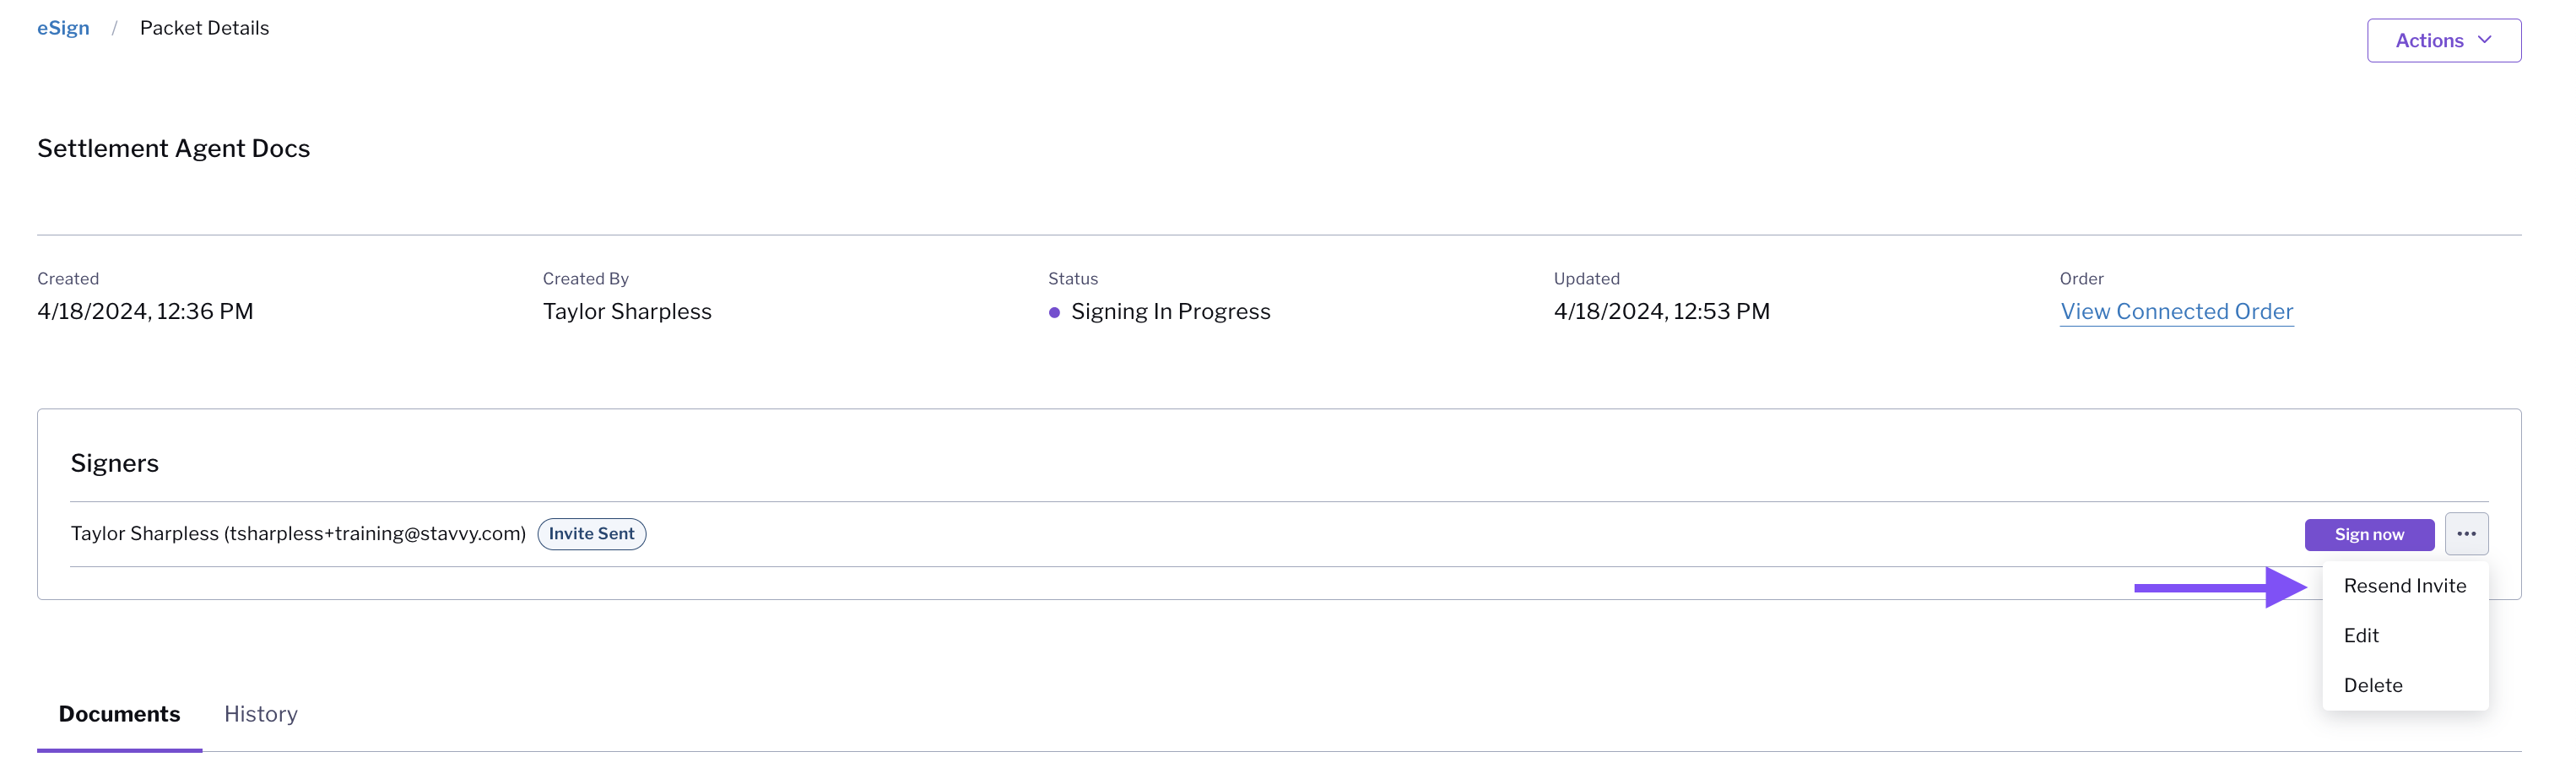The width and height of the screenshot is (2576, 768).
Task: Click Created By Taylor Sharpless value
Action: (627, 311)
